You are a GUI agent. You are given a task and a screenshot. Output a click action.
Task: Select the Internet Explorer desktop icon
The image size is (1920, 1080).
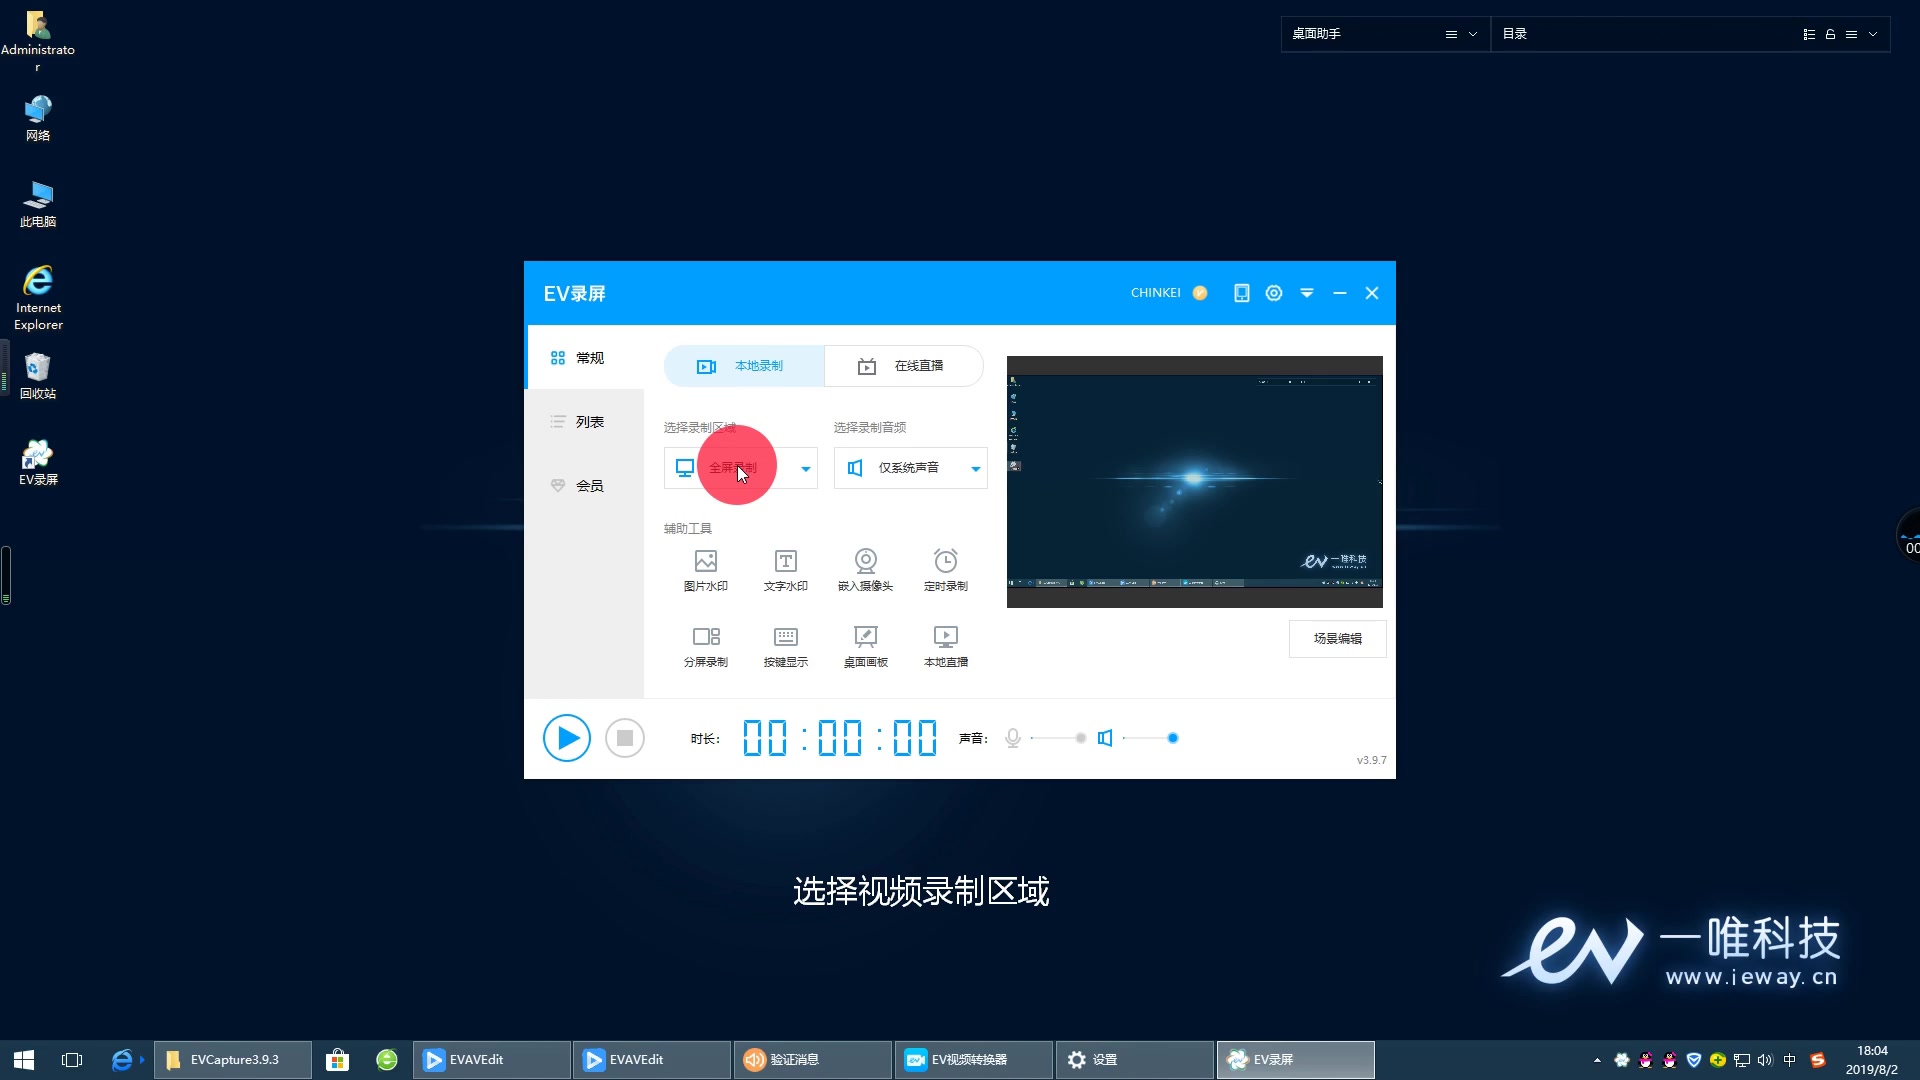coord(38,297)
